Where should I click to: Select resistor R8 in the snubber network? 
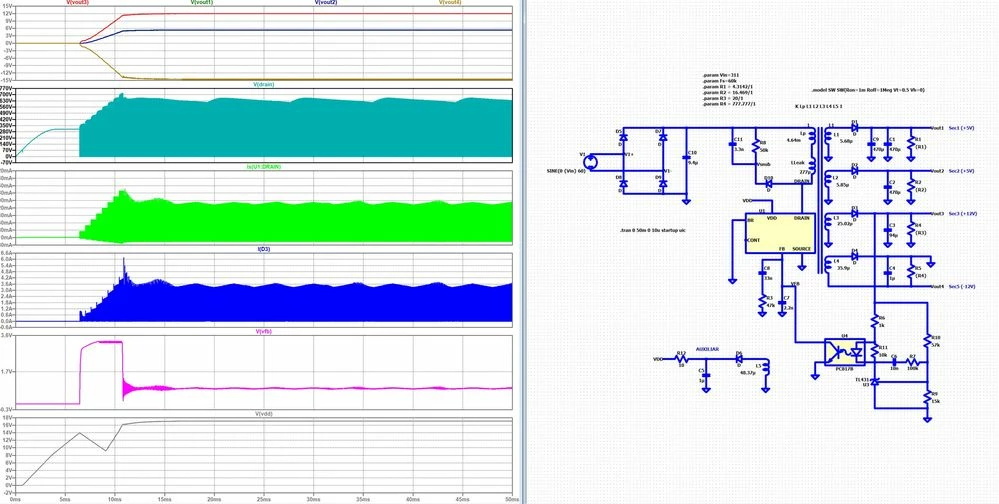(x=756, y=147)
